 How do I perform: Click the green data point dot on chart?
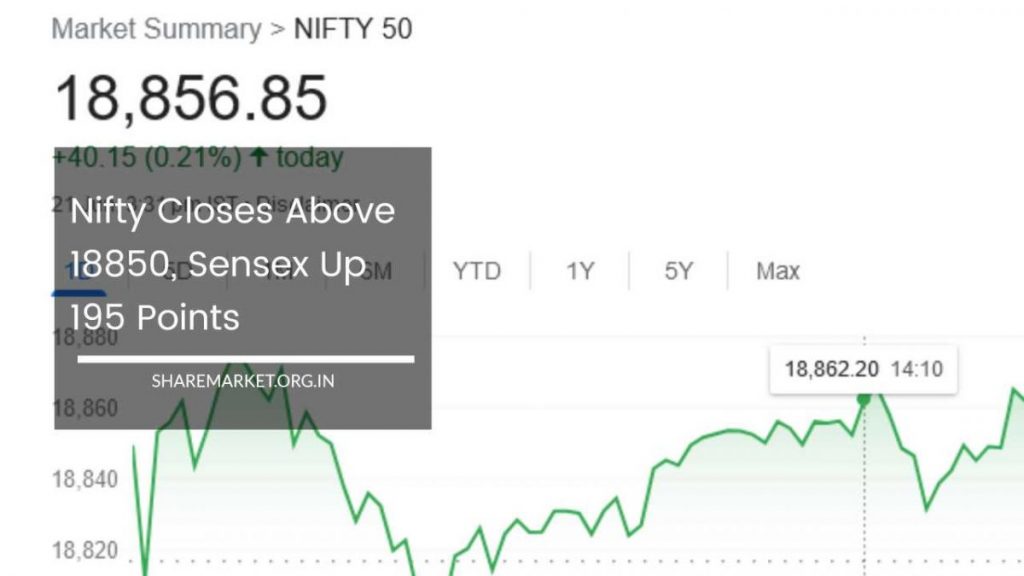[x=863, y=400]
